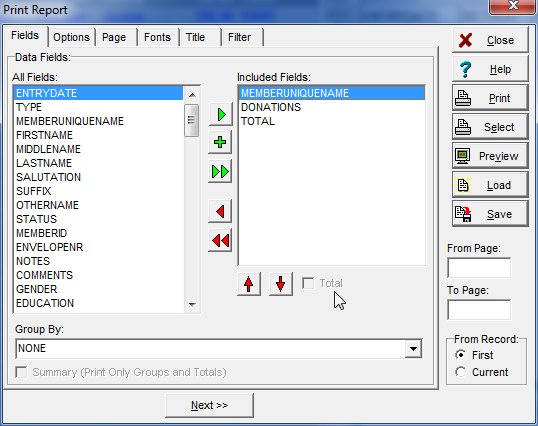538x426 pixels.
Task: Click All Fields list scroll up arrow
Action: pyautogui.click(x=192, y=95)
